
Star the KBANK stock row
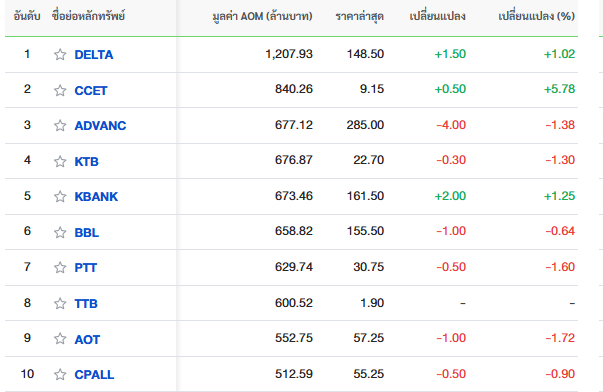60,197
